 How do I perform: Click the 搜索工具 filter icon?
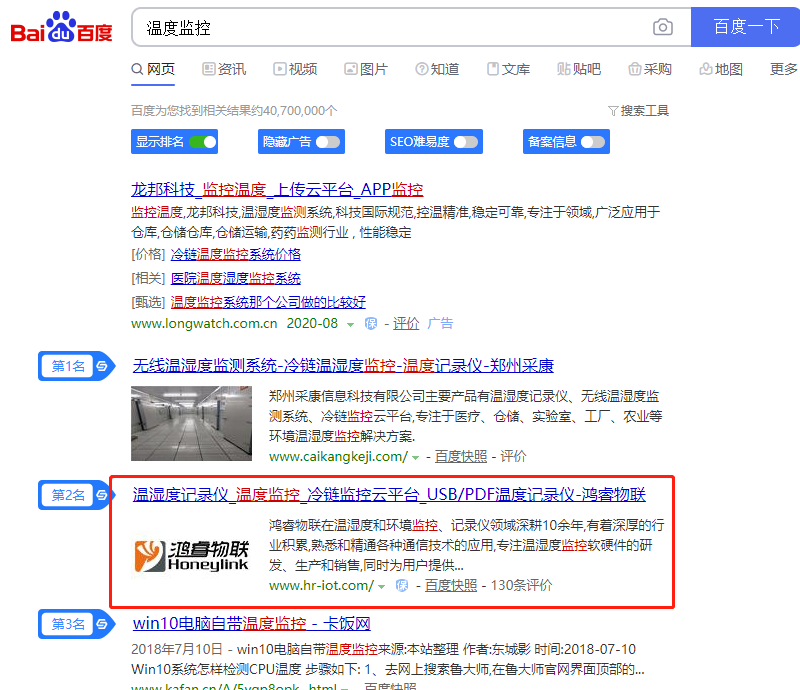pyautogui.click(x=613, y=111)
